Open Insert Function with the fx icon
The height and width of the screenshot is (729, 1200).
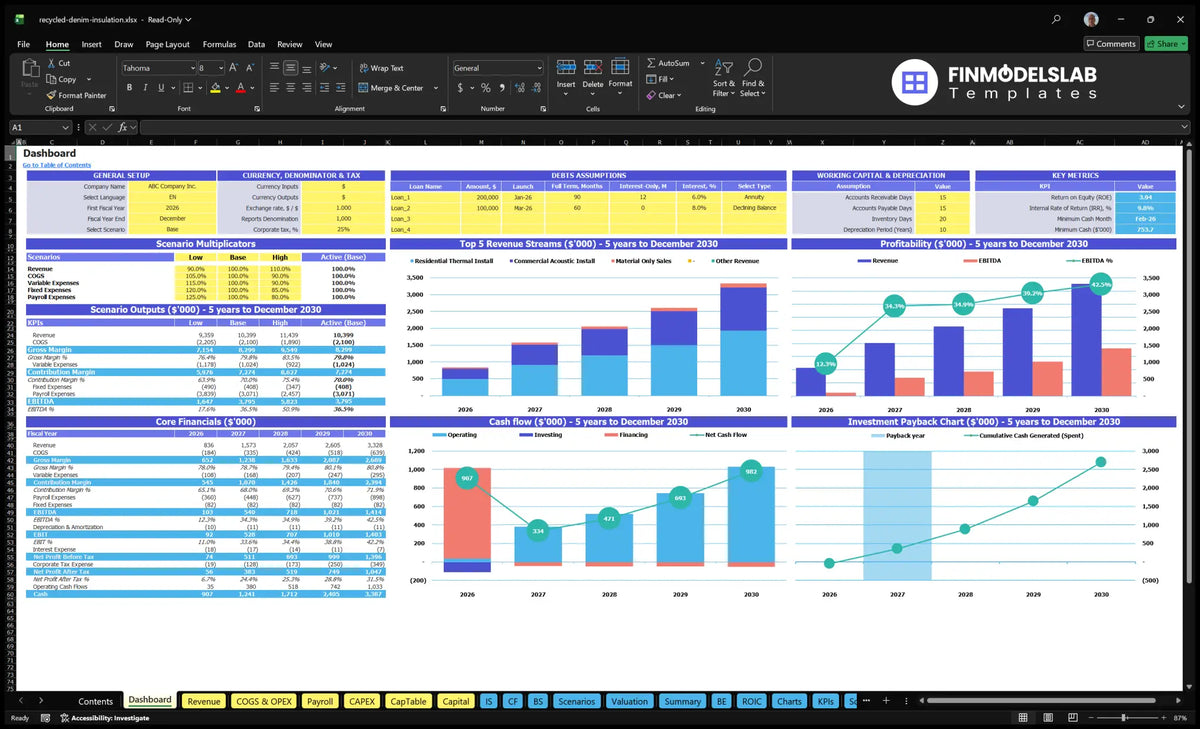coord(122,127)
